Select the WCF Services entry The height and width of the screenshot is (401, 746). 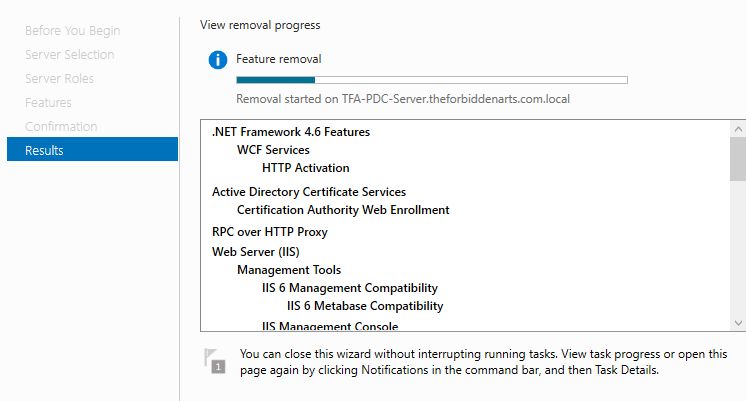273,150
